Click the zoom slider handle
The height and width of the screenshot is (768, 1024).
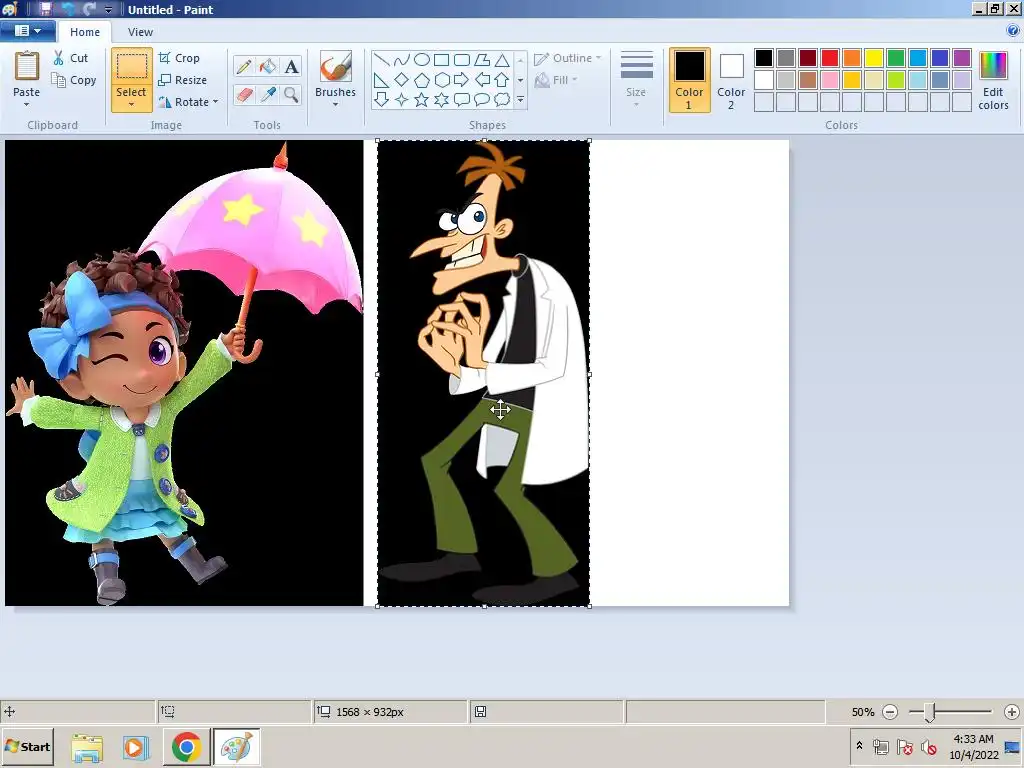[929, 712]
